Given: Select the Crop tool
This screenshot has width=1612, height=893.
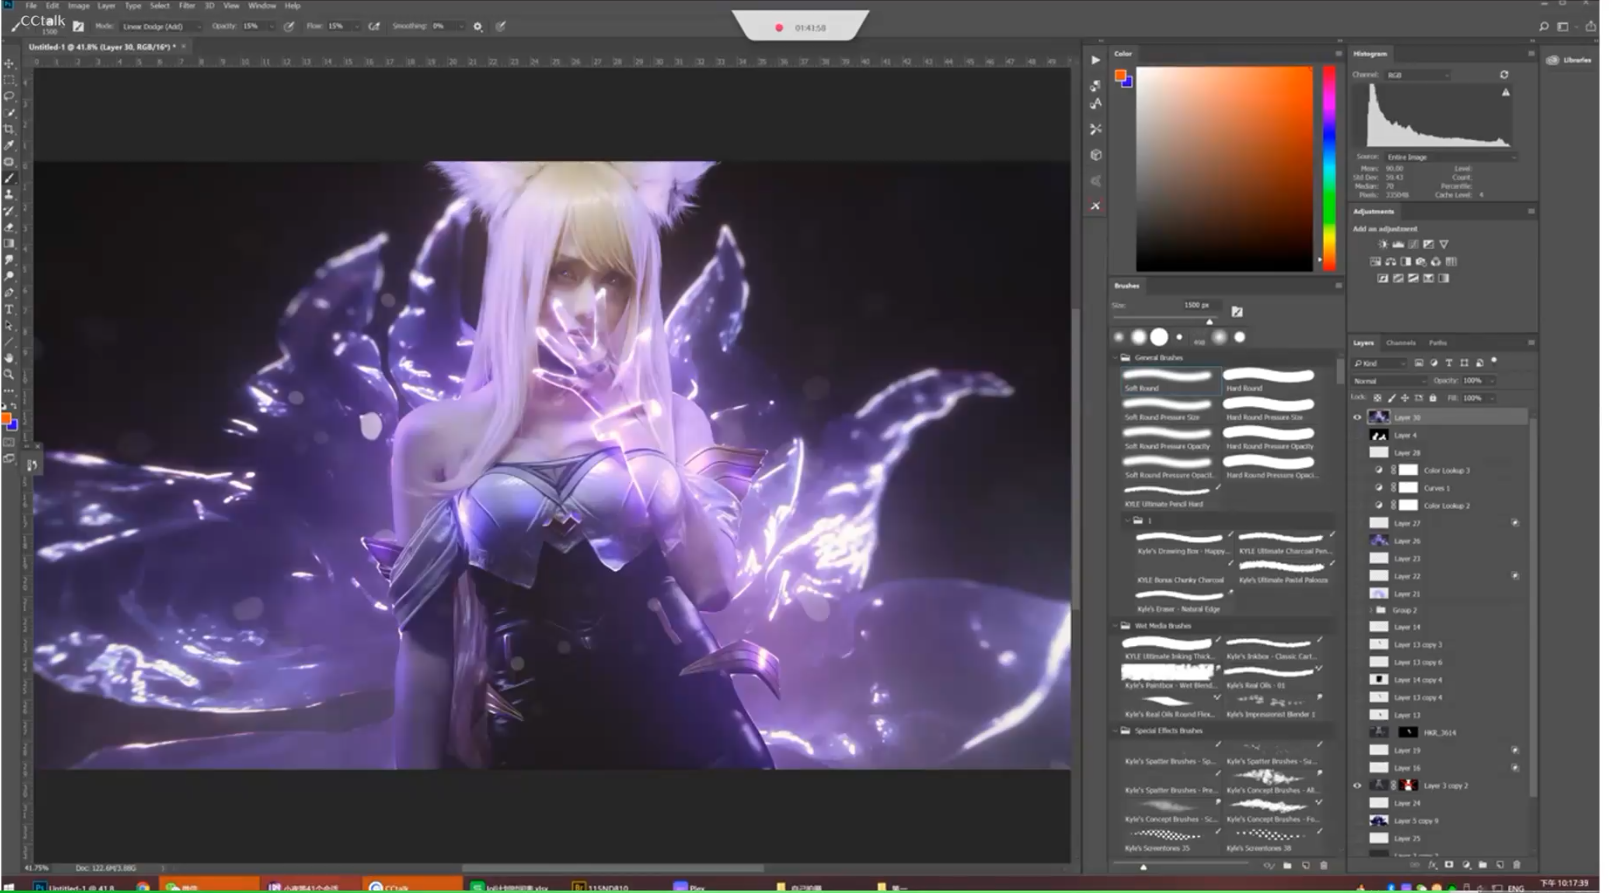Looking at the screenshot, I should pyautogui.click(x=9, y=129).
